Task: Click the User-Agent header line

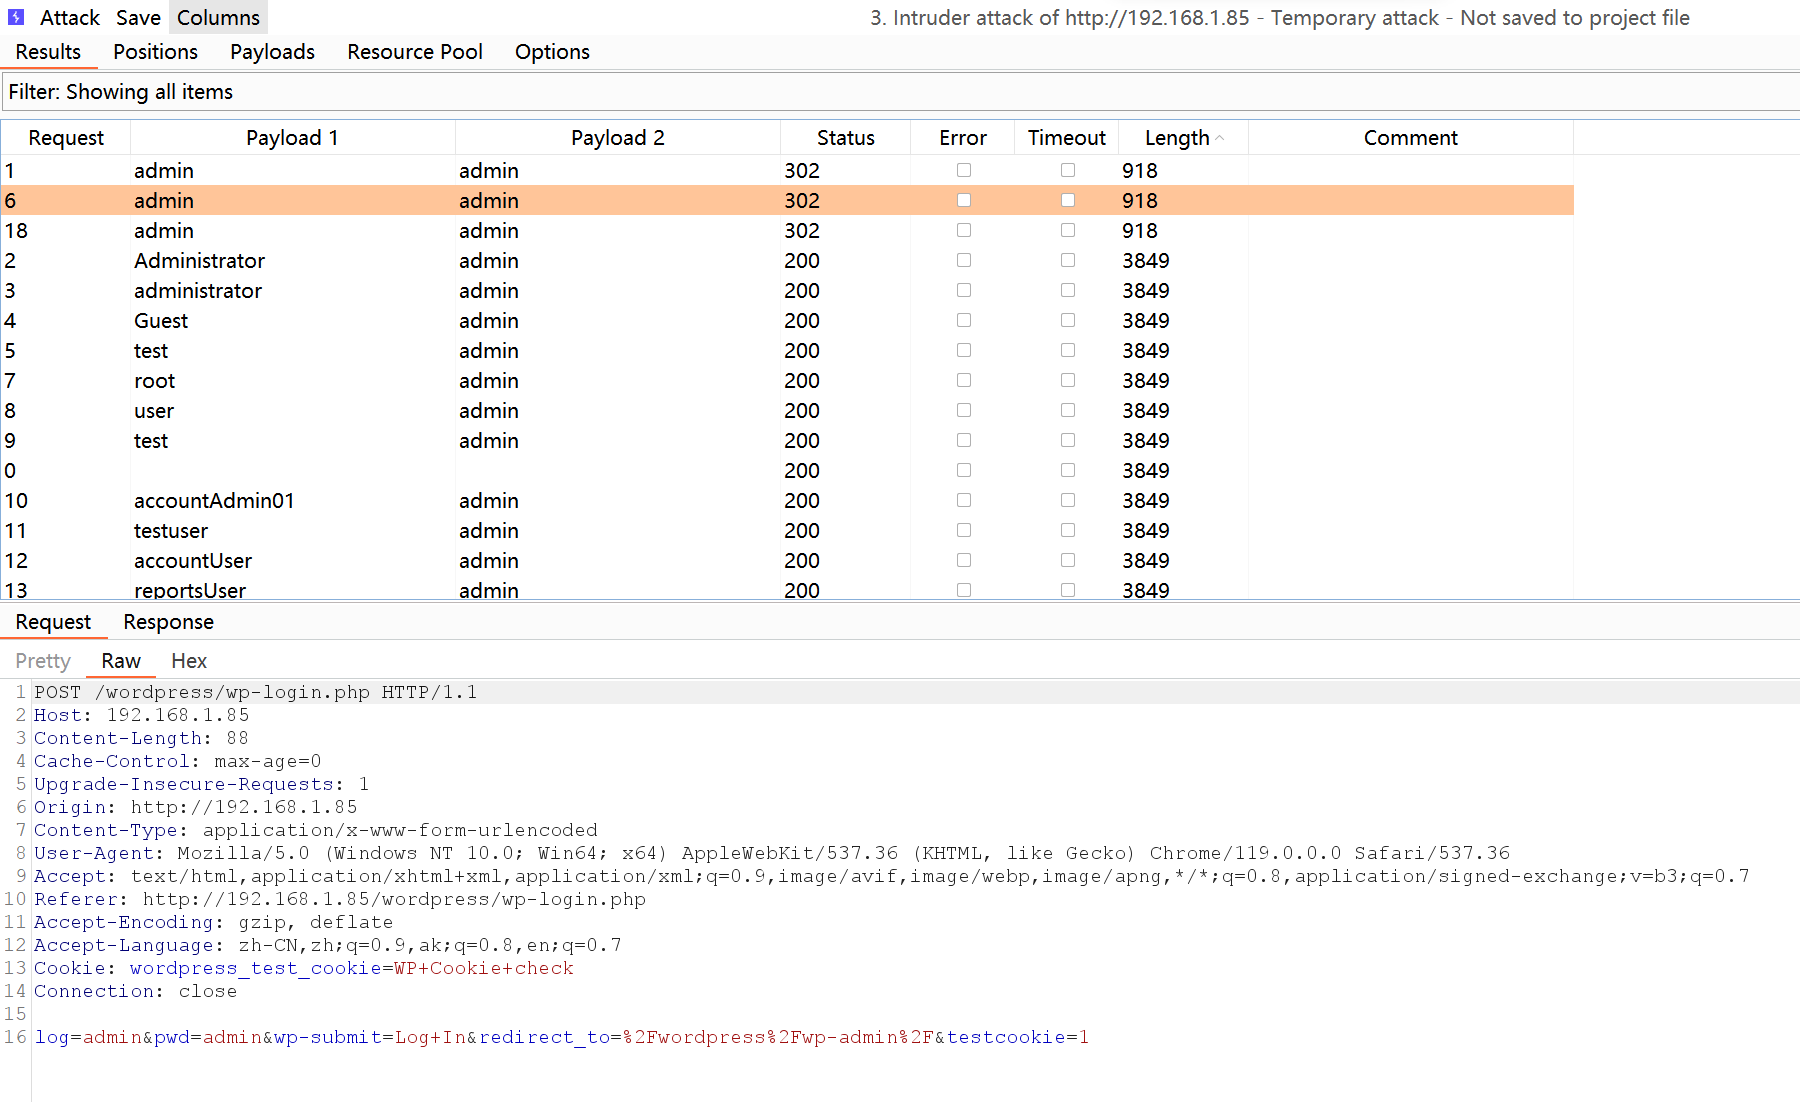Action: click(x=772, y=853)
